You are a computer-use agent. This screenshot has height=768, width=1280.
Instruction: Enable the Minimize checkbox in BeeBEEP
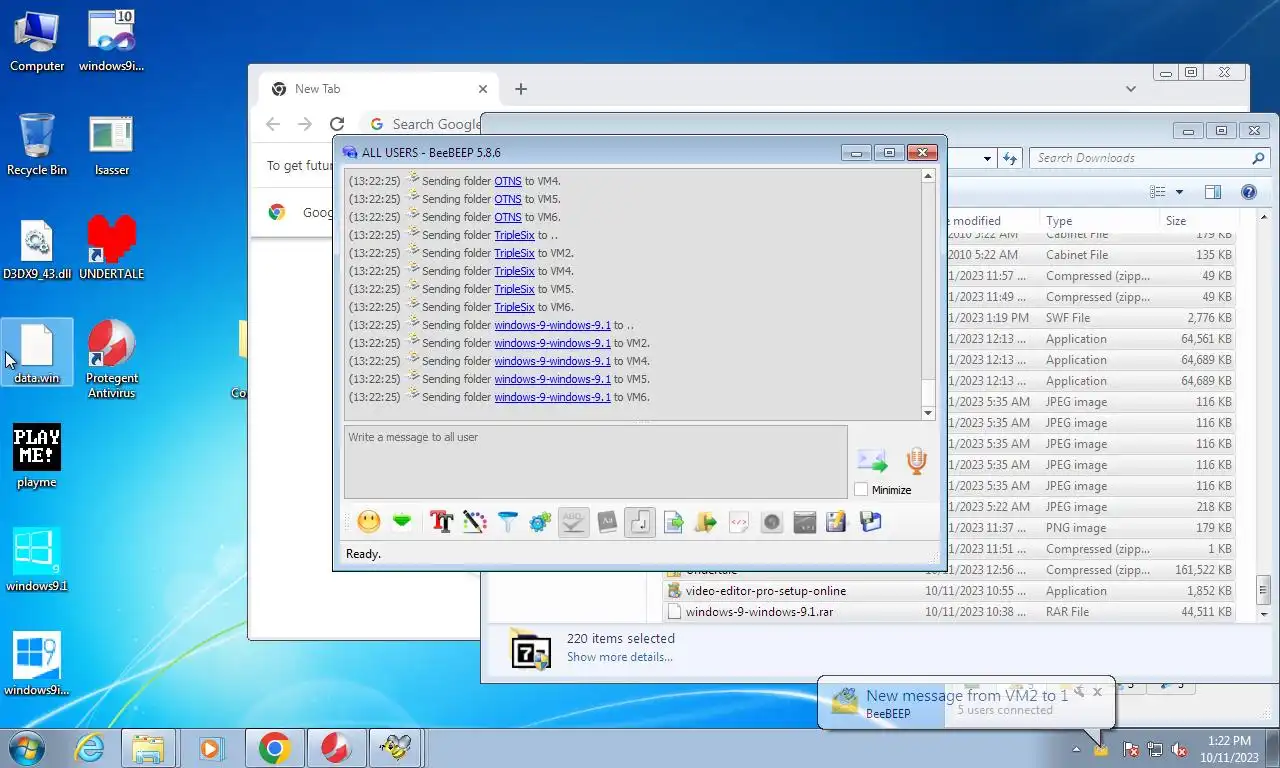[x=861, y=489]
